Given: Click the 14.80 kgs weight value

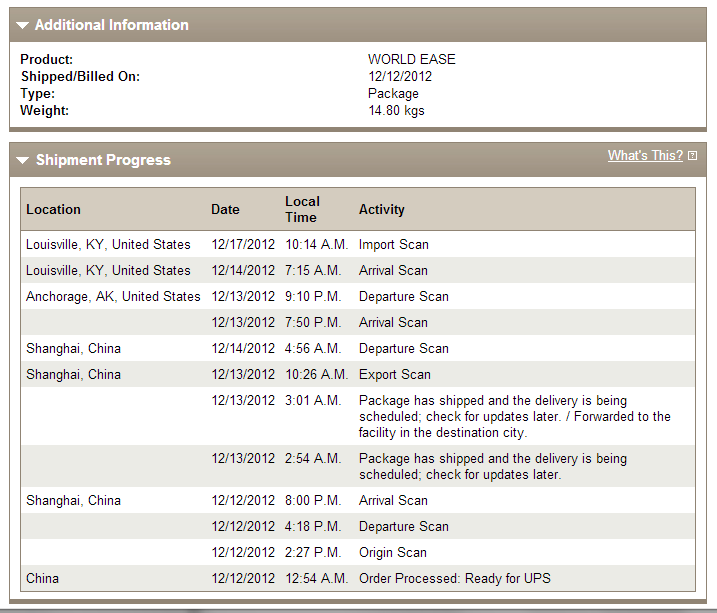Looking at the screenshot, I should point(396,111).
